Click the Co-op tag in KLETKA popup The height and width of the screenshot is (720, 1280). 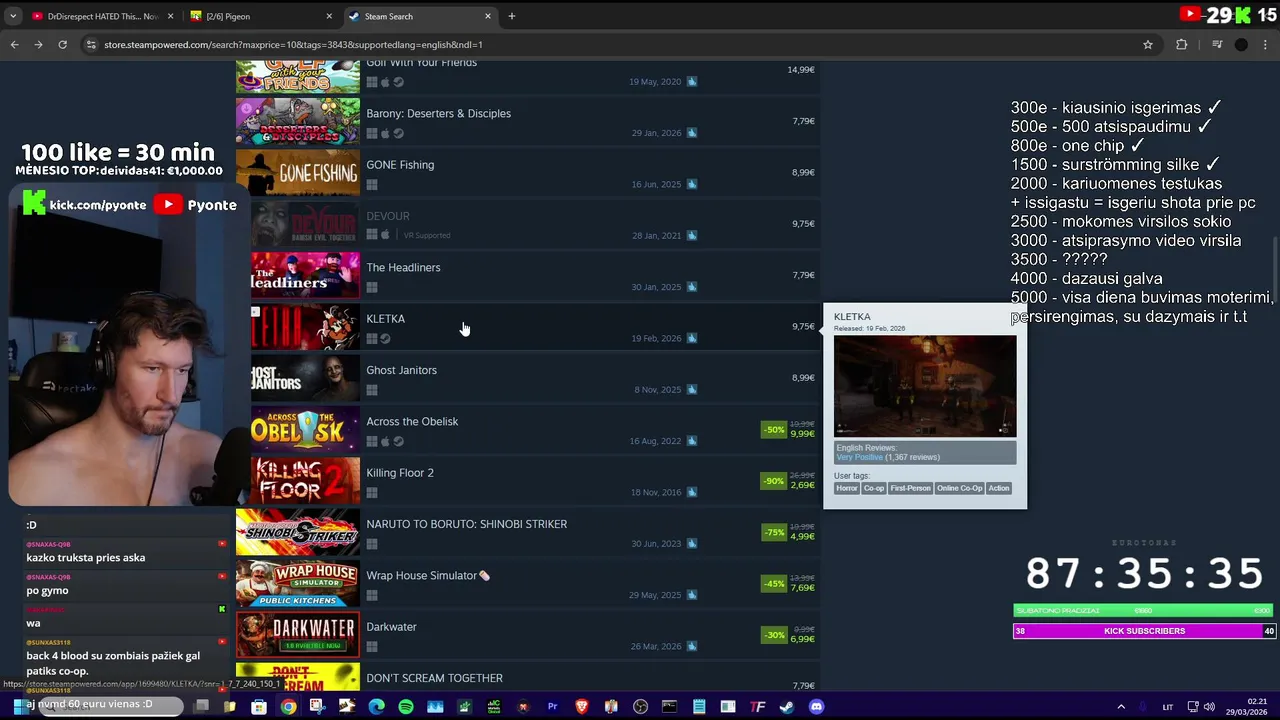[x=874, y=488]
